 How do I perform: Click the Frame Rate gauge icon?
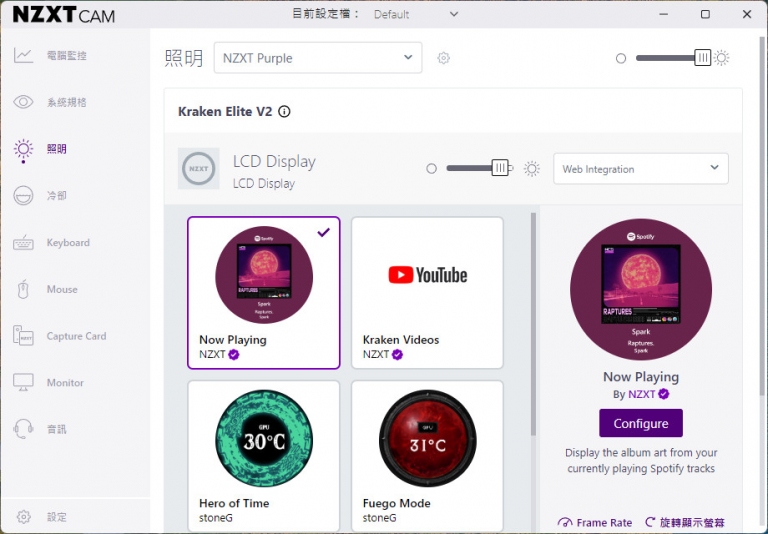tap(565, 522)
